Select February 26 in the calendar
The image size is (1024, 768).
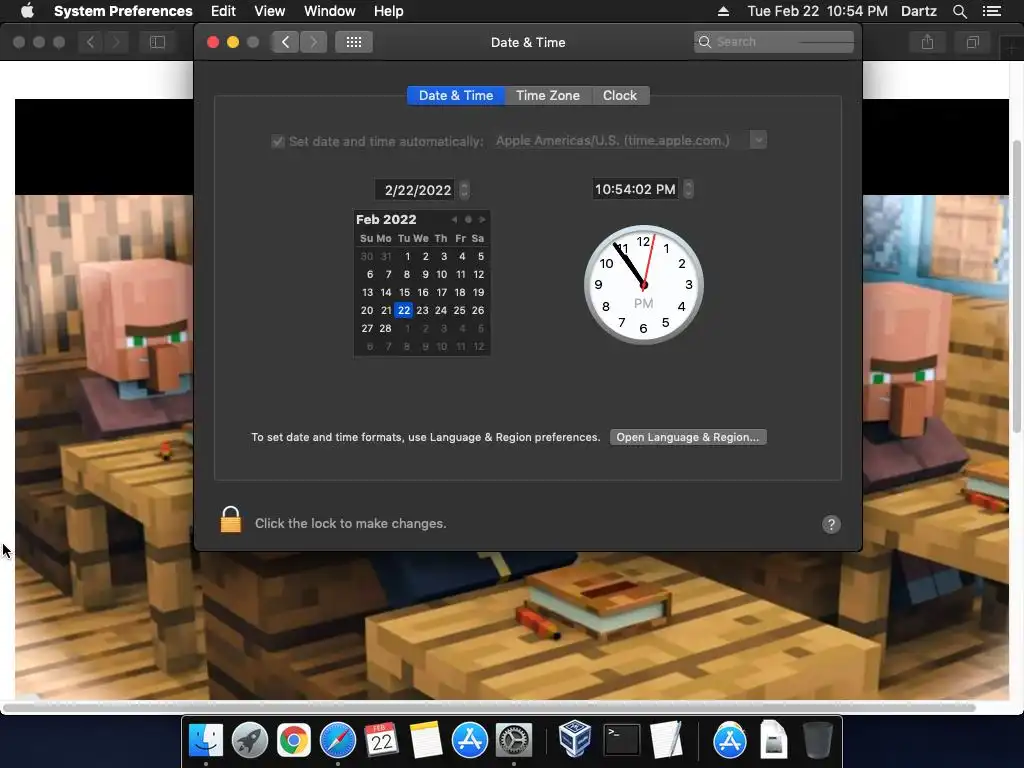(478, 310)
